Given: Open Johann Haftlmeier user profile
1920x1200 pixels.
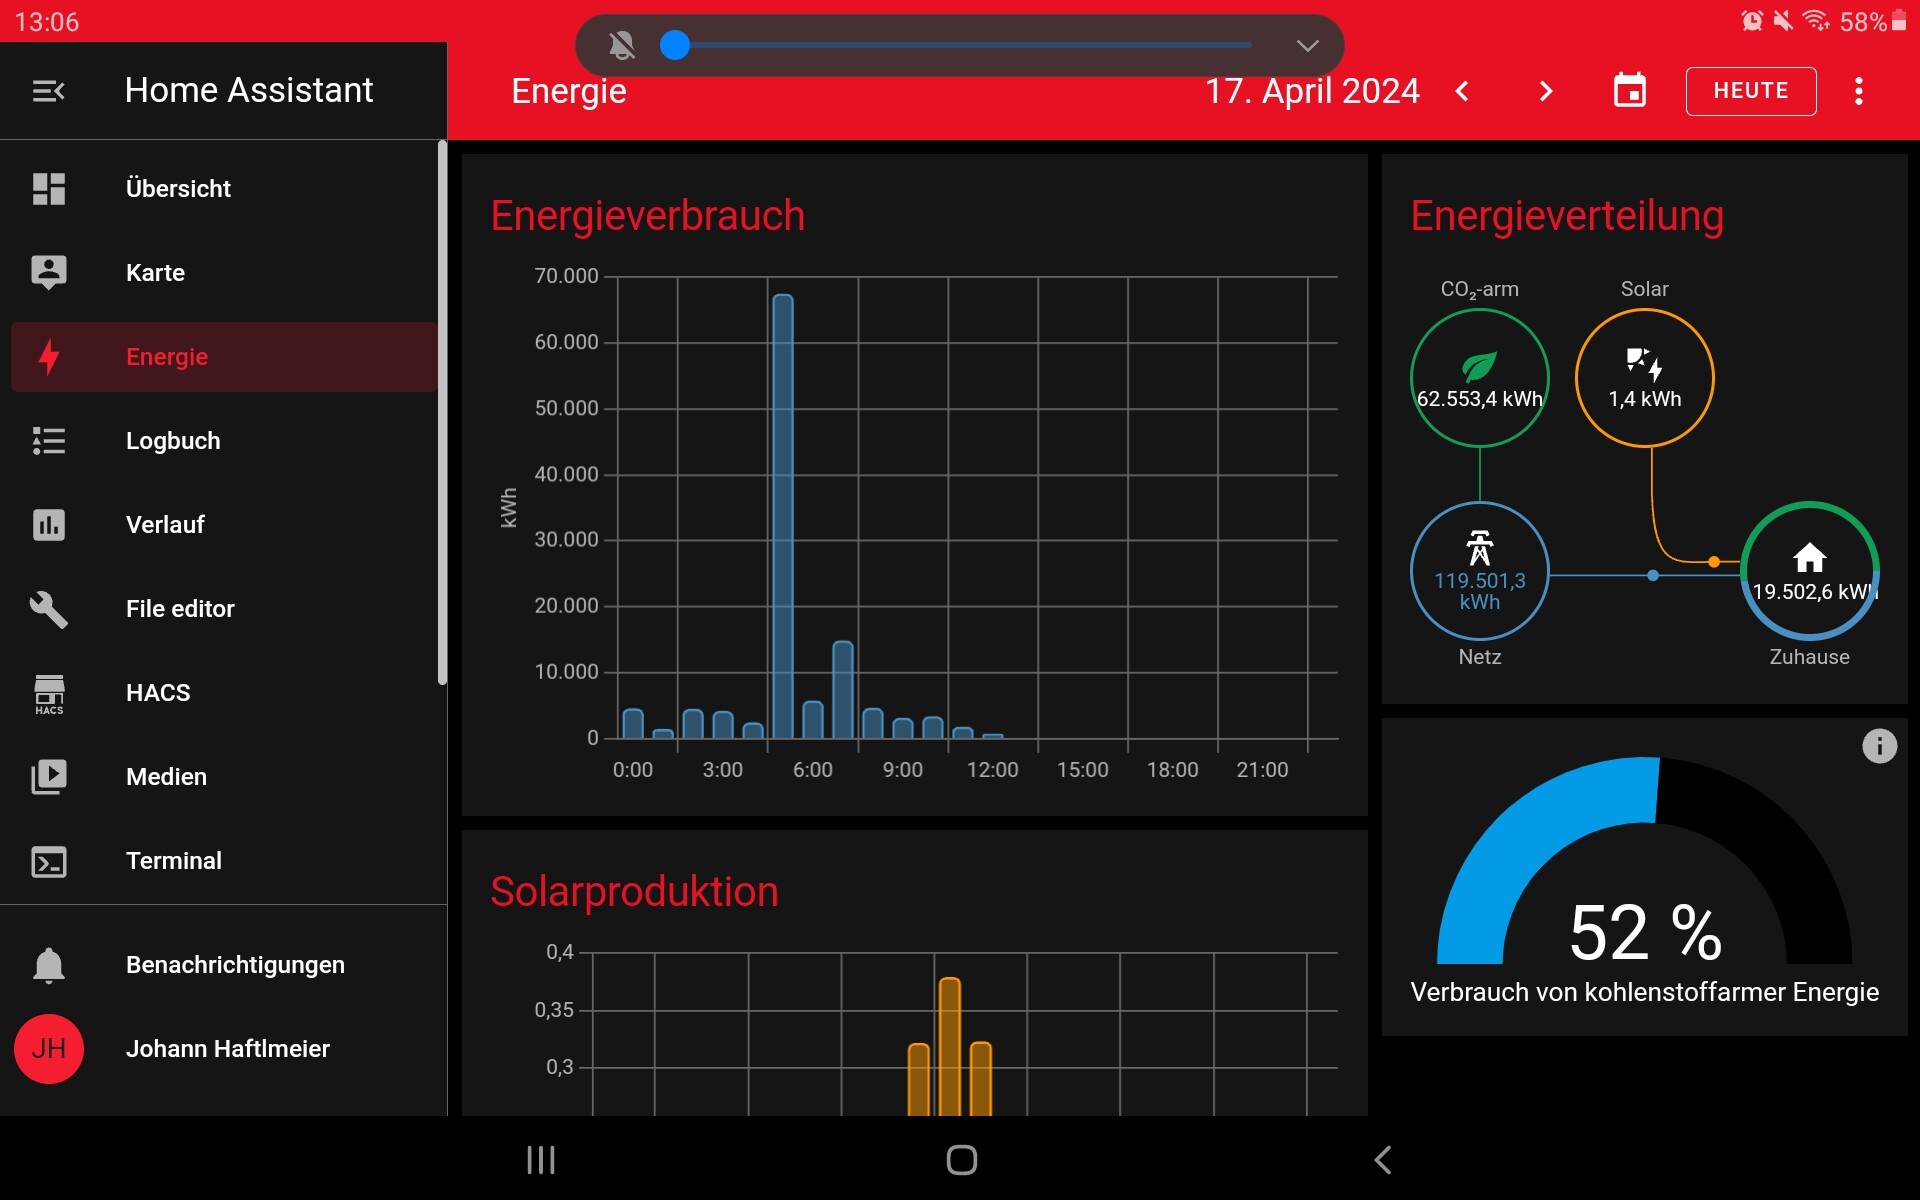Looking at the screenshot, I should (227, 1049).
